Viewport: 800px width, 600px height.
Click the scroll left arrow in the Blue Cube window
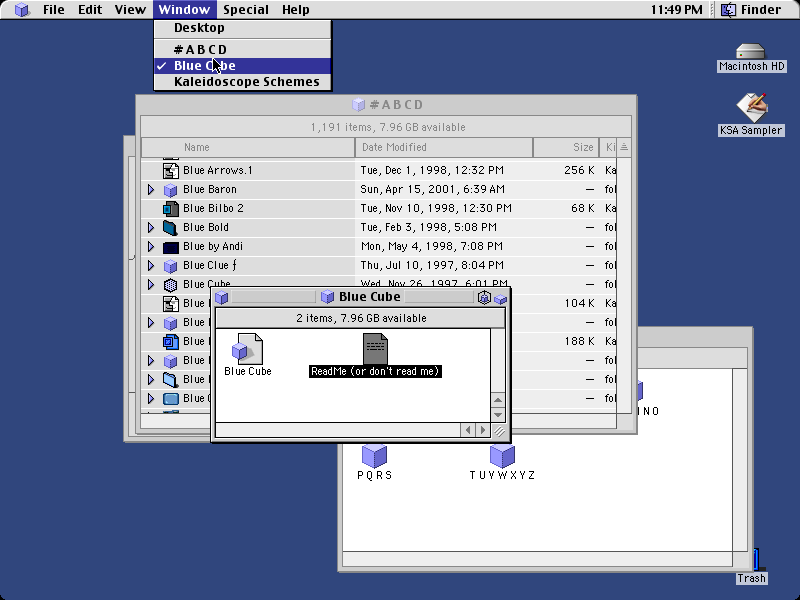tap(468, 430)
